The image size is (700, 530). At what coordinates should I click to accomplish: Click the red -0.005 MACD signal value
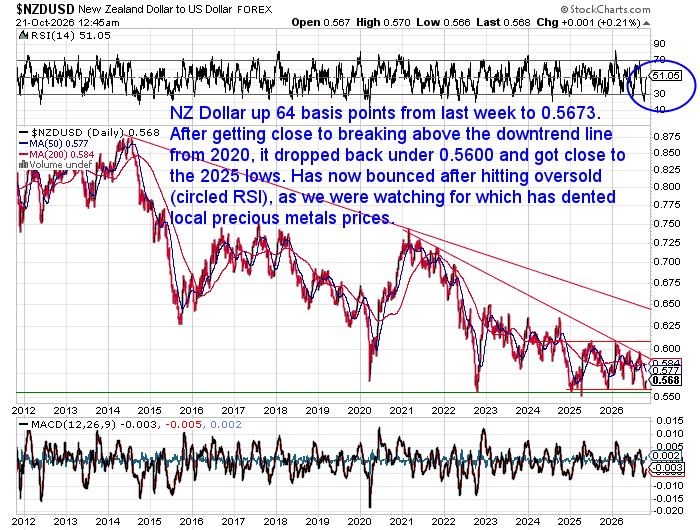(x=183, y=424)
